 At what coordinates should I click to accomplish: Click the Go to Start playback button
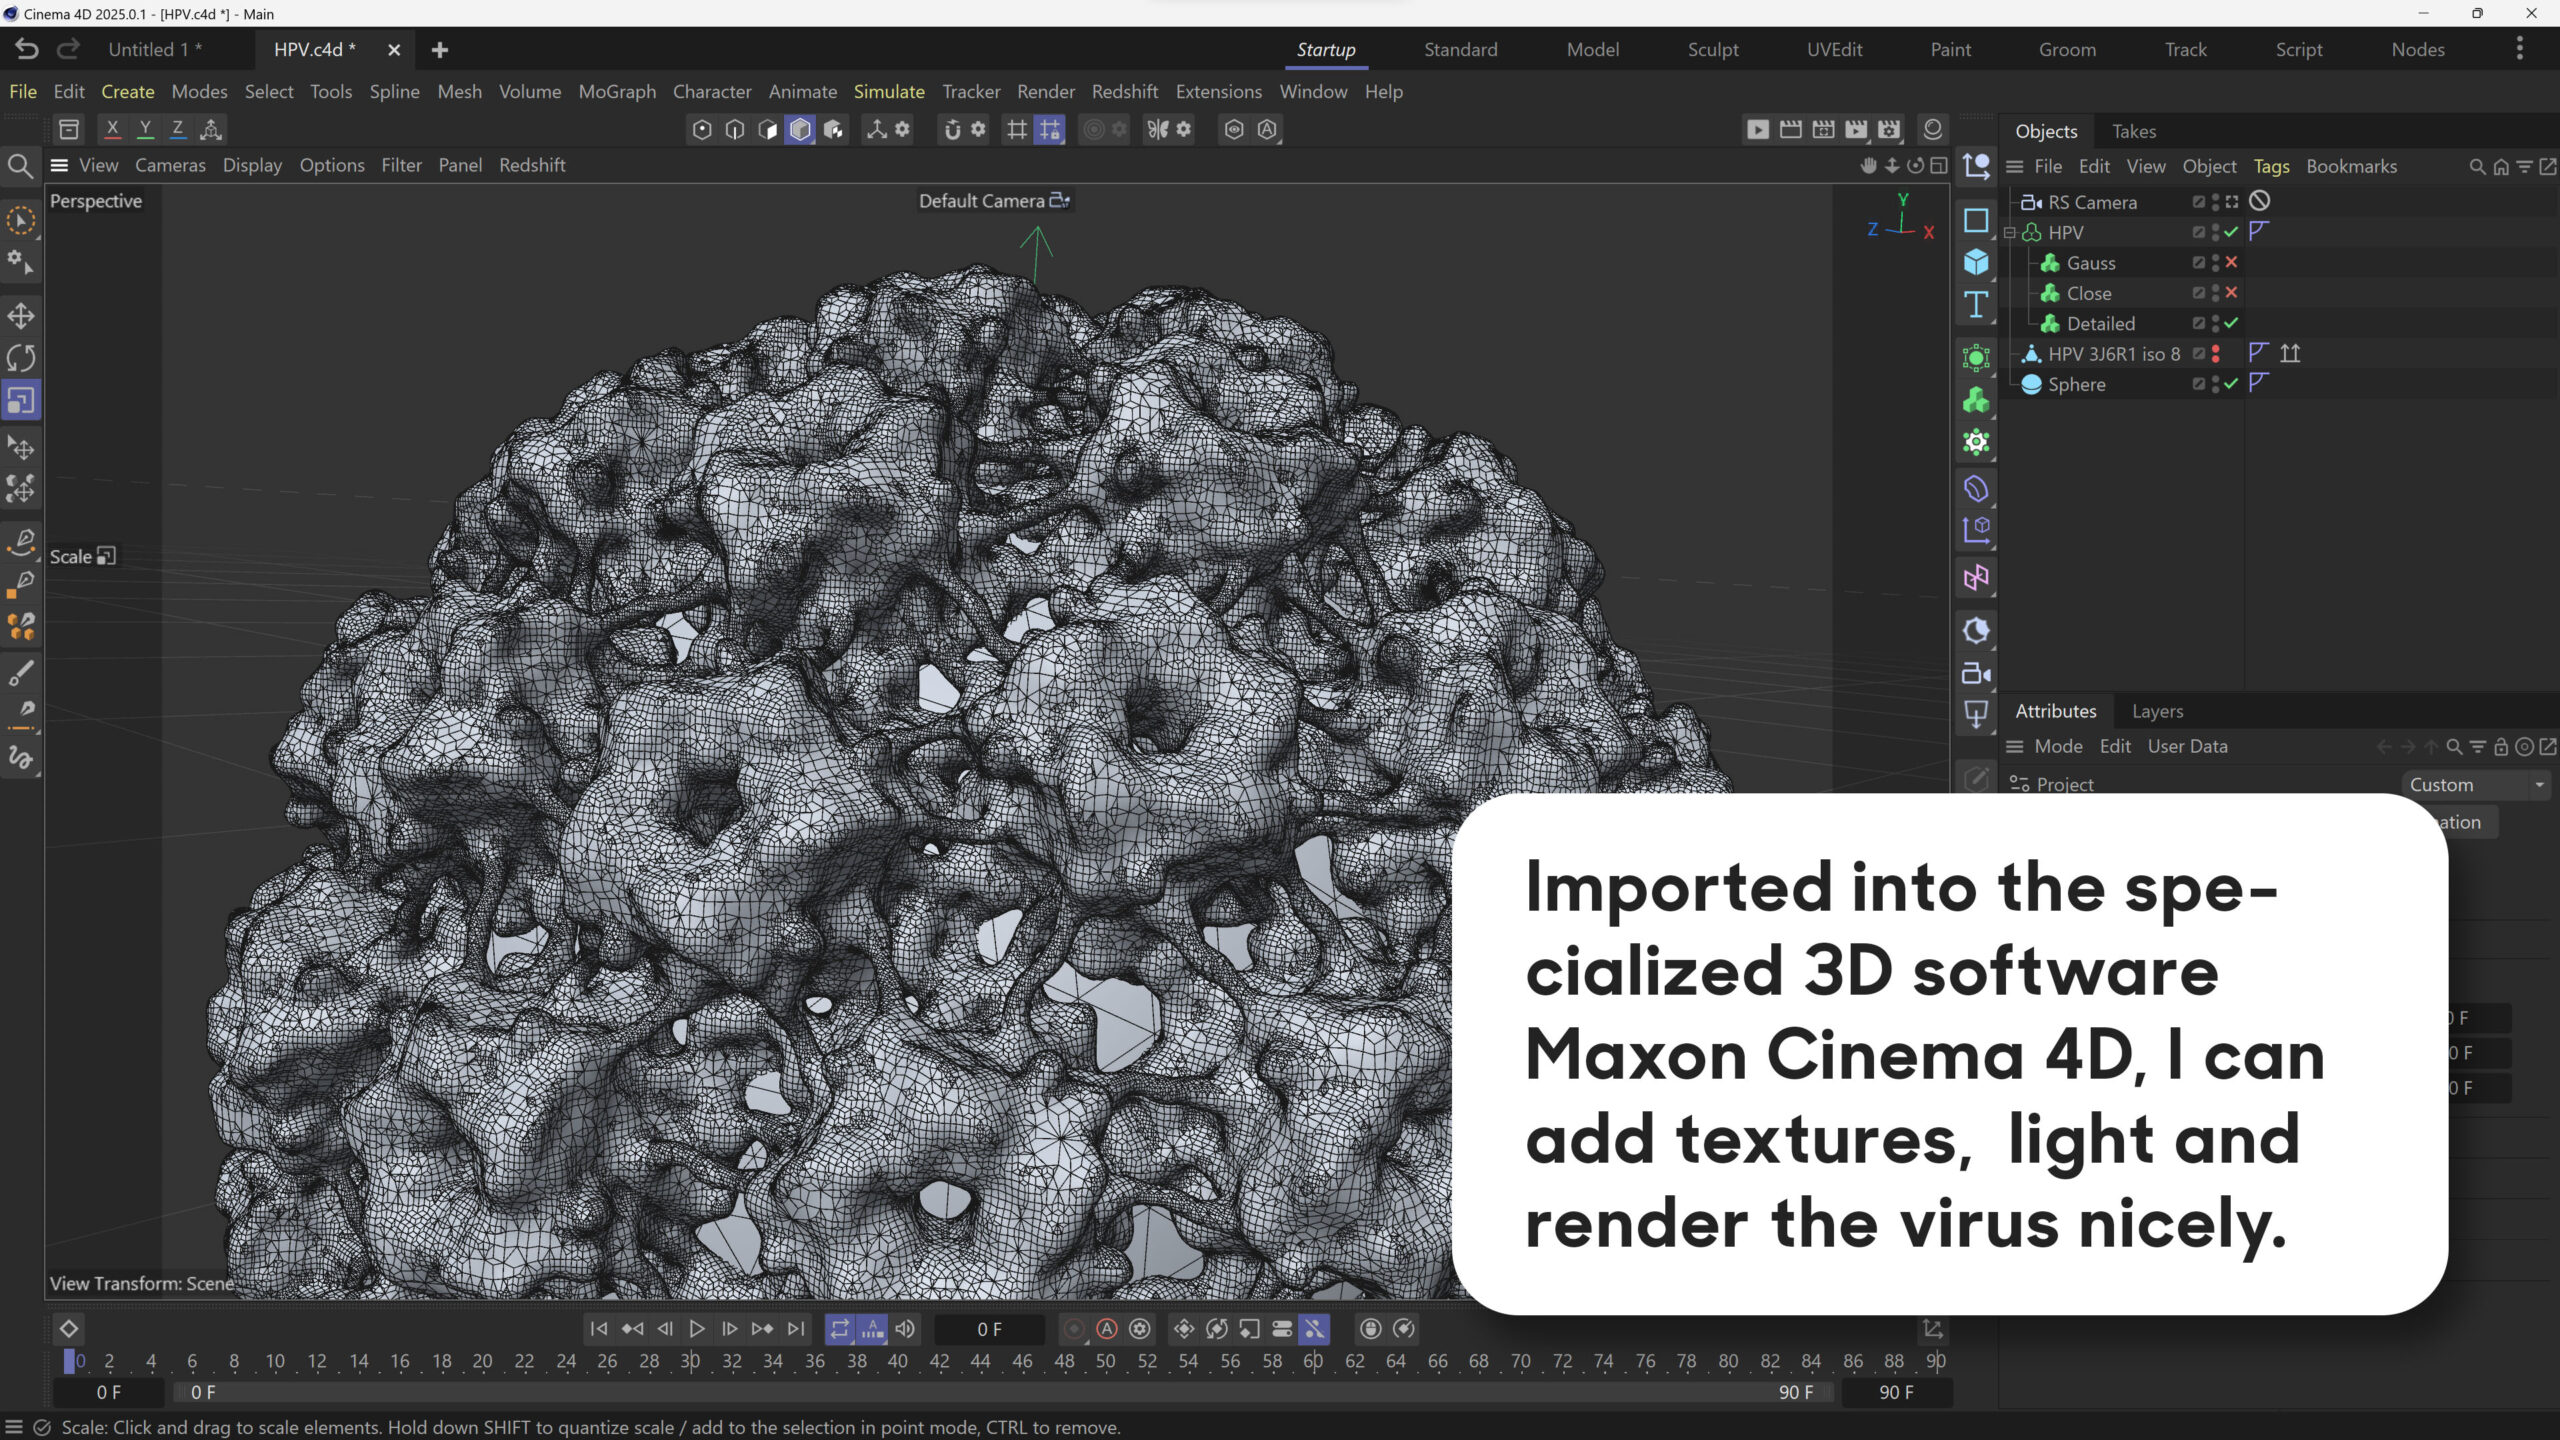click(x=598, y=1329)
